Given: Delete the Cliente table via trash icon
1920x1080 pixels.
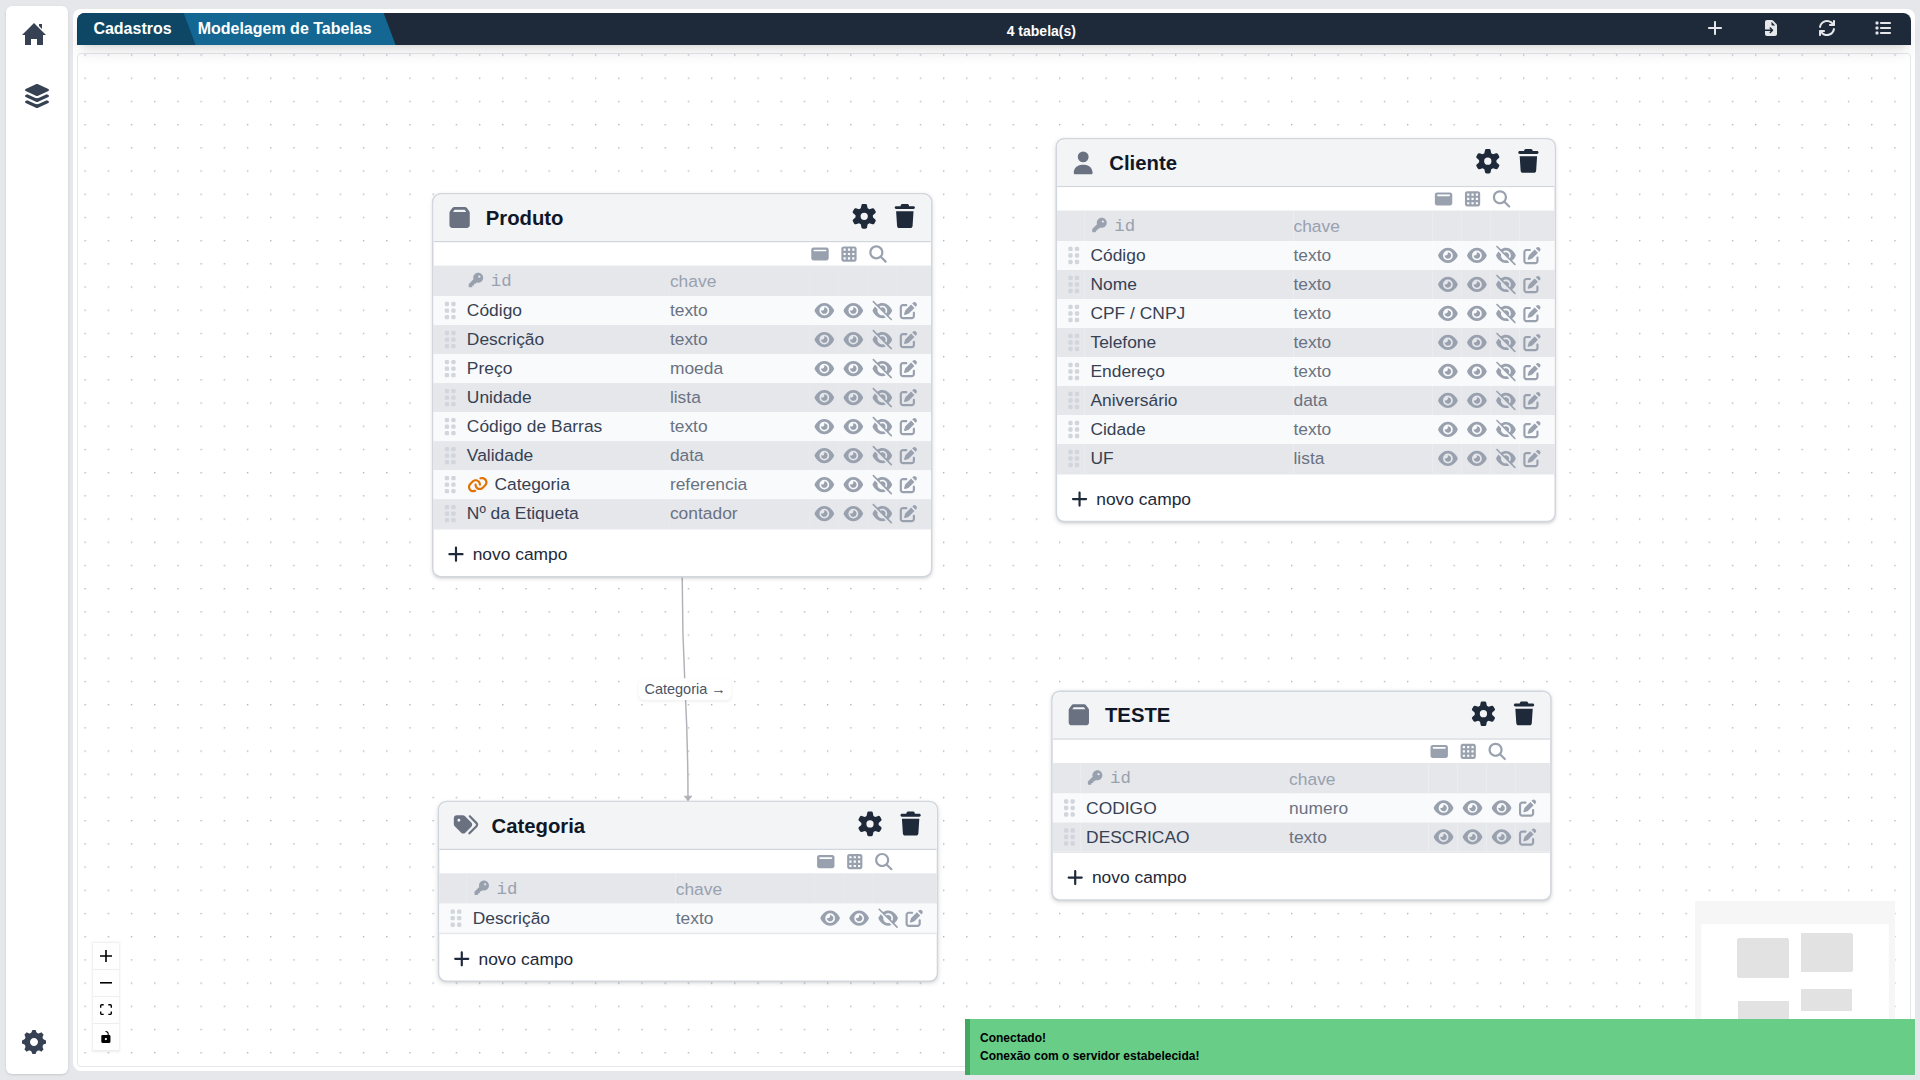Looking at the screenshot, I should pos(1528,161).
